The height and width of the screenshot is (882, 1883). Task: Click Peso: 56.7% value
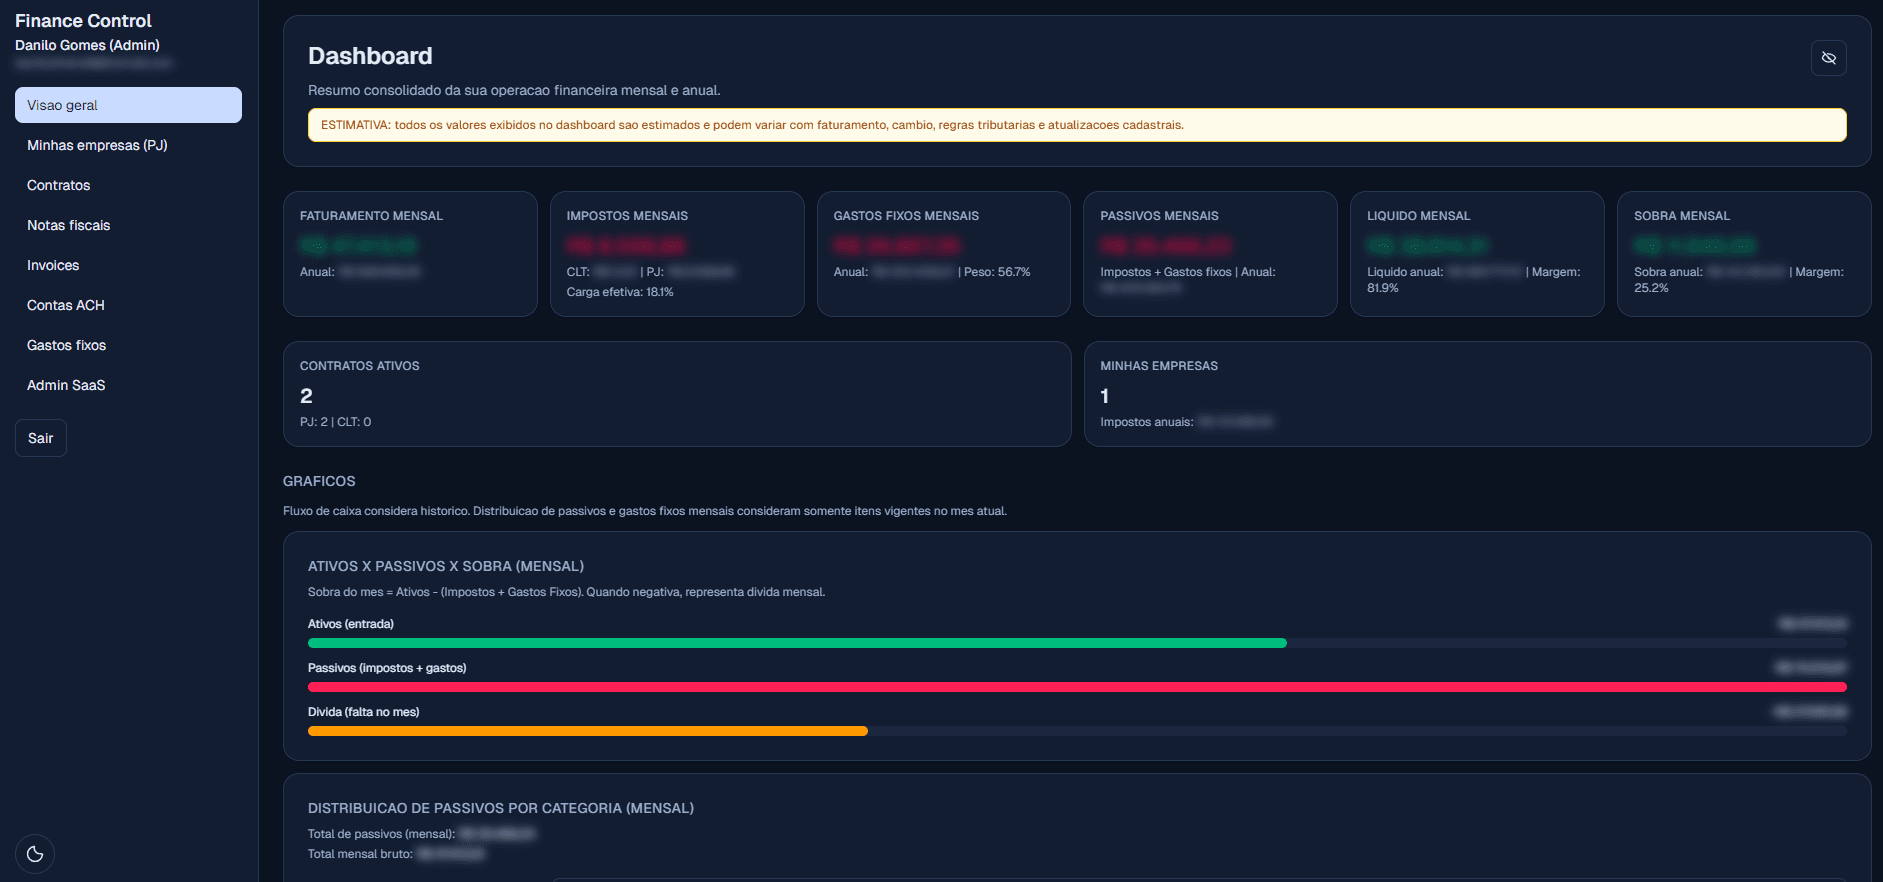(997, 272)
